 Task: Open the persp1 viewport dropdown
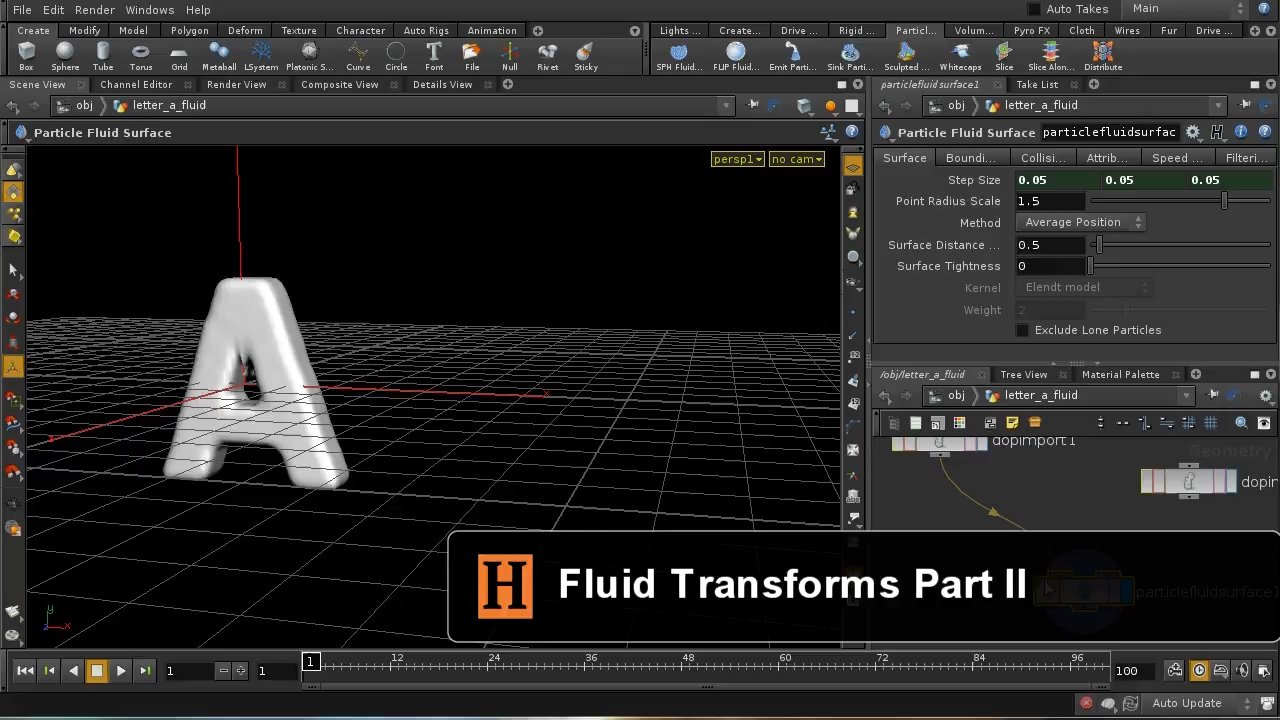point(737,158)
